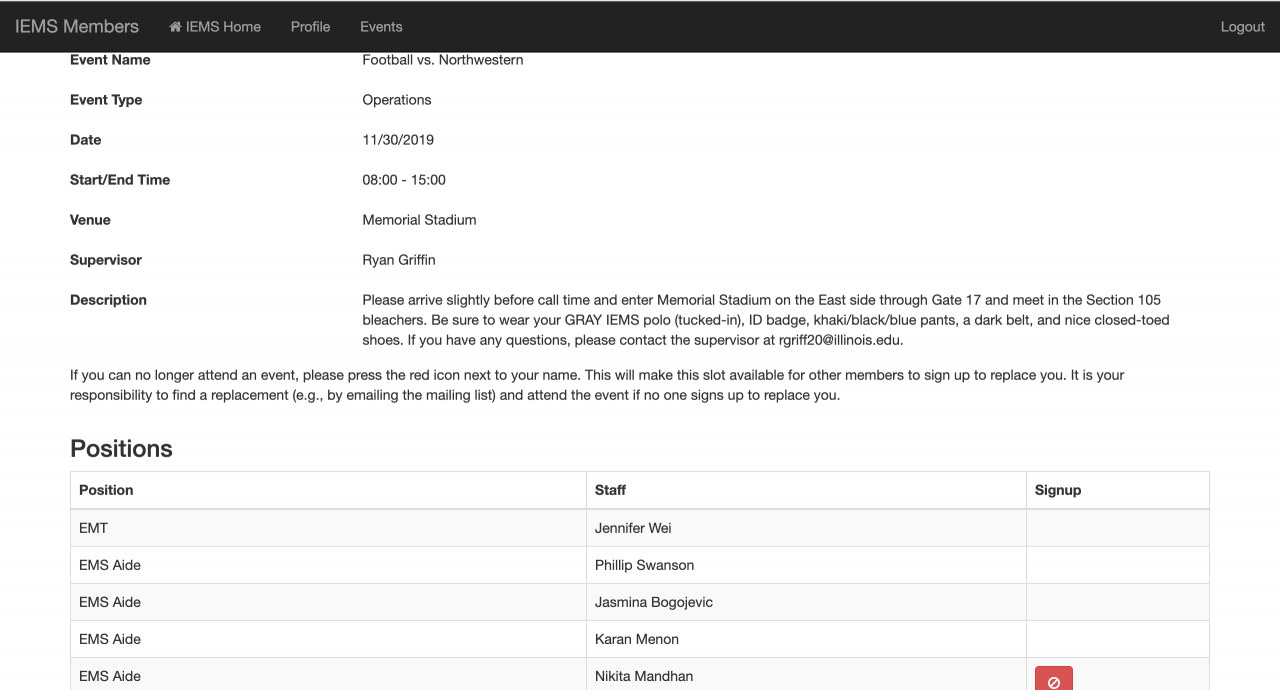Click the Signup column header

1058,490
